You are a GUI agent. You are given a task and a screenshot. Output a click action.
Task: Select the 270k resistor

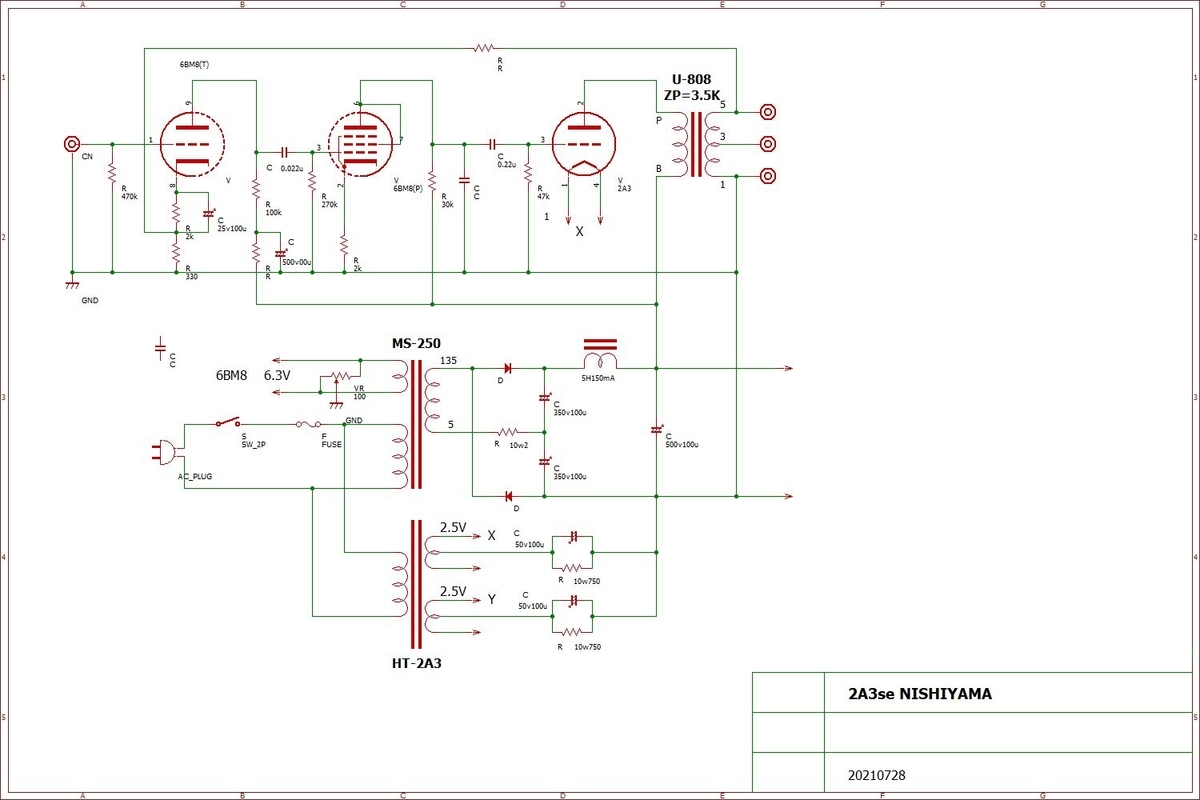coord(312,182)
